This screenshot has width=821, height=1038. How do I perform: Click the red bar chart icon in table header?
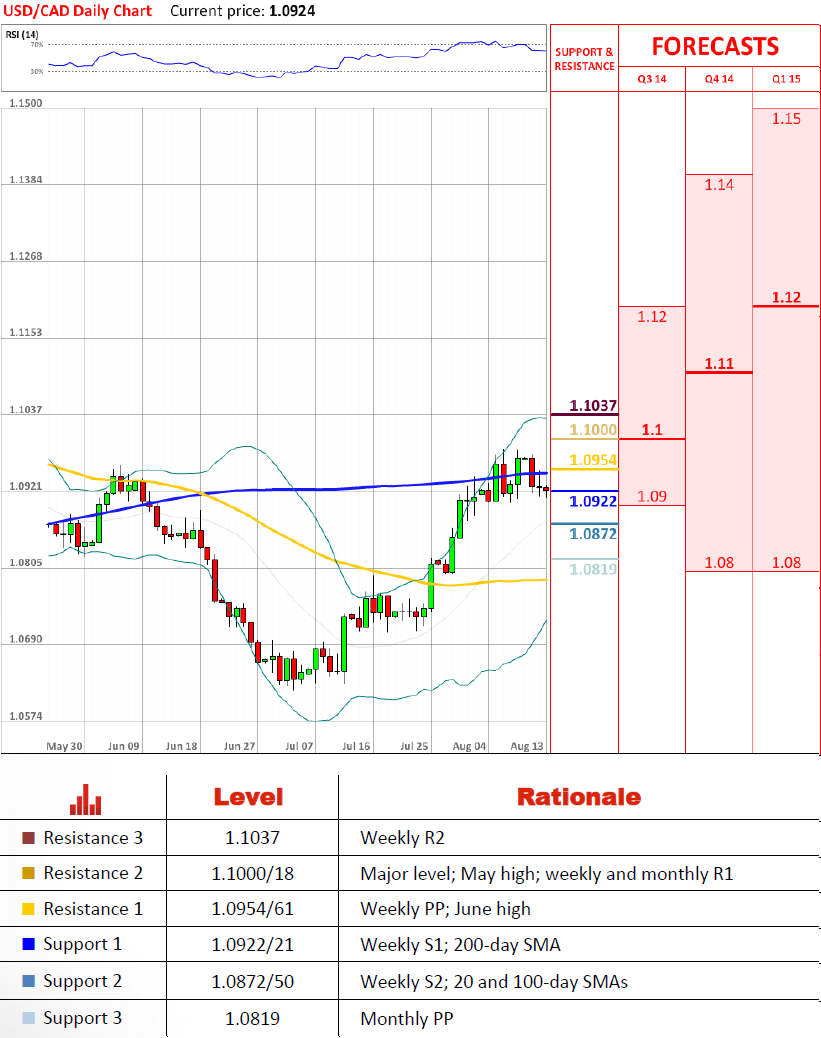click(x=85, y=799)
